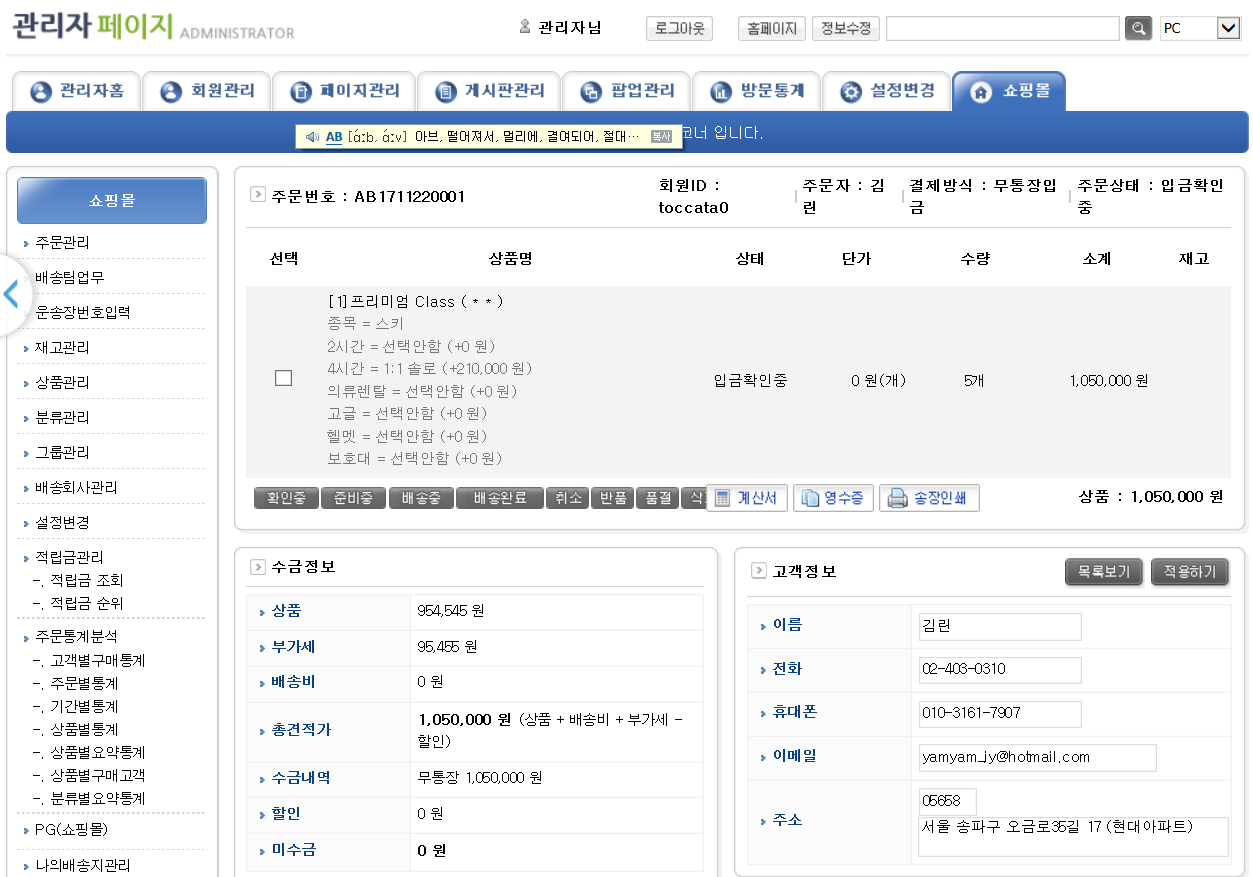1253x877 pixels.
Task: Click the speaker icon in dictionary tooltip
Action: (x=312, y=137)
